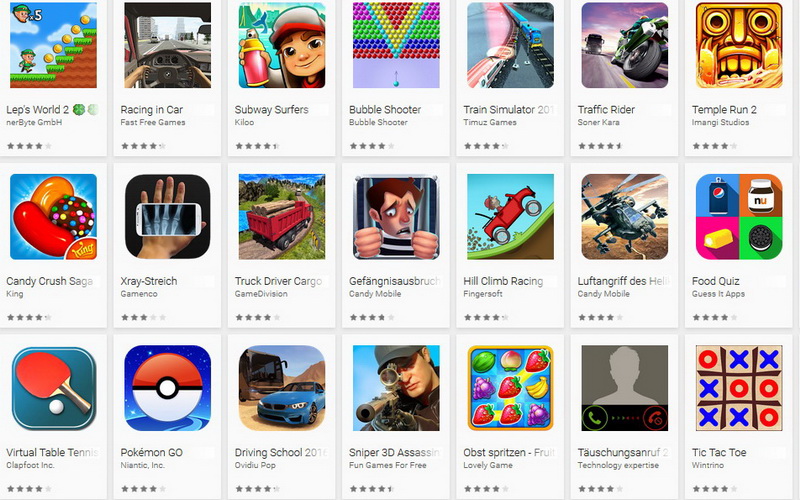Open the Sniper 3D Assassin icon
This screenshot has height=500, width=800.
(x=396, y=388)
